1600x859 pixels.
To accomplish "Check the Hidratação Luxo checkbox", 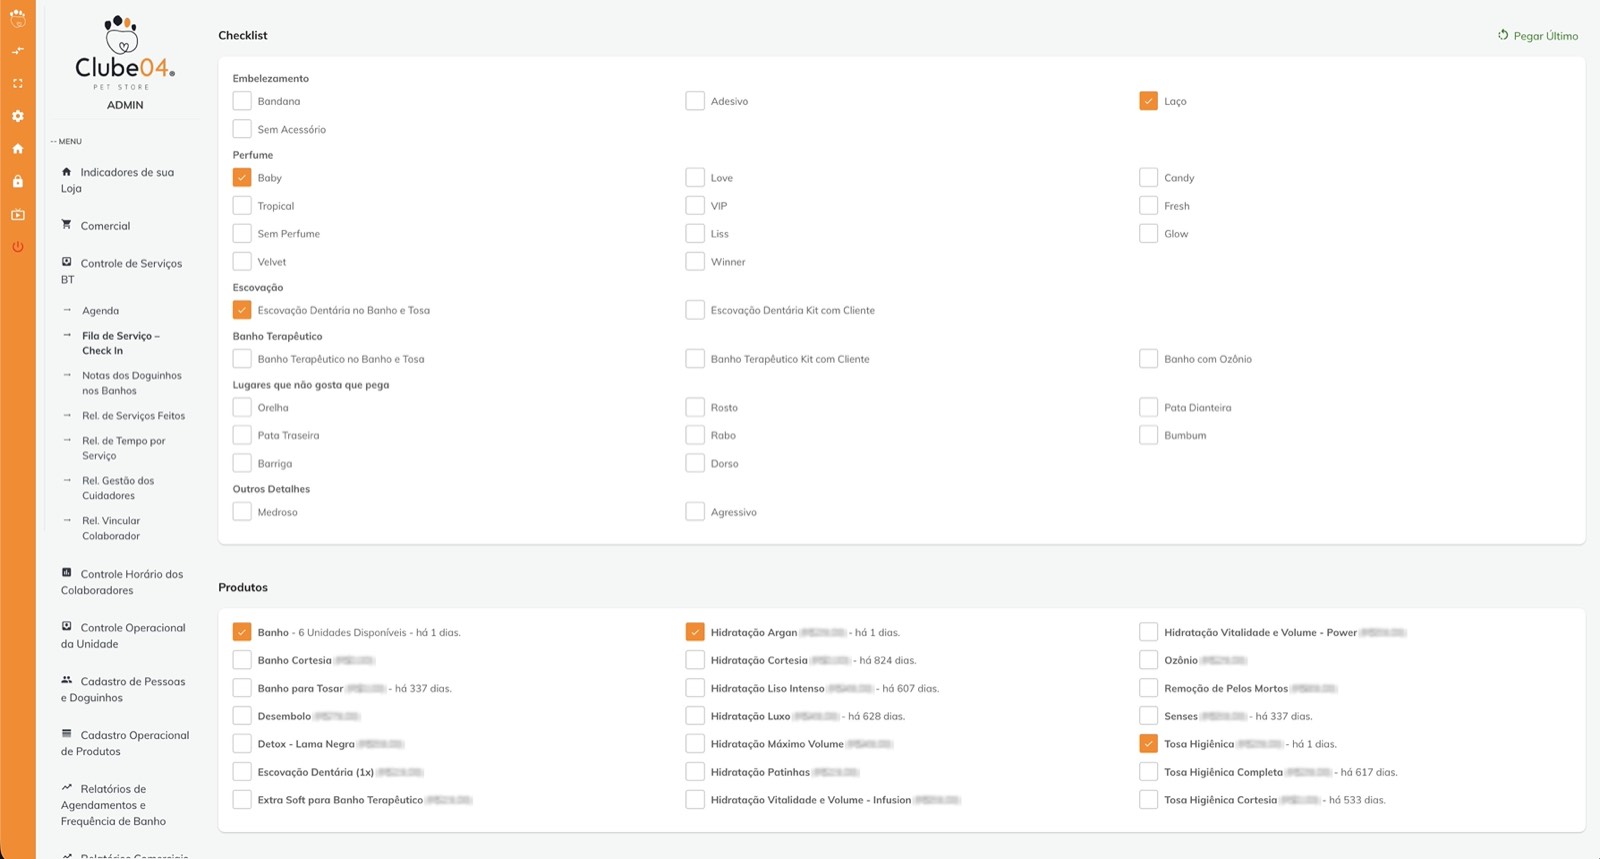I will pos(695,715).
